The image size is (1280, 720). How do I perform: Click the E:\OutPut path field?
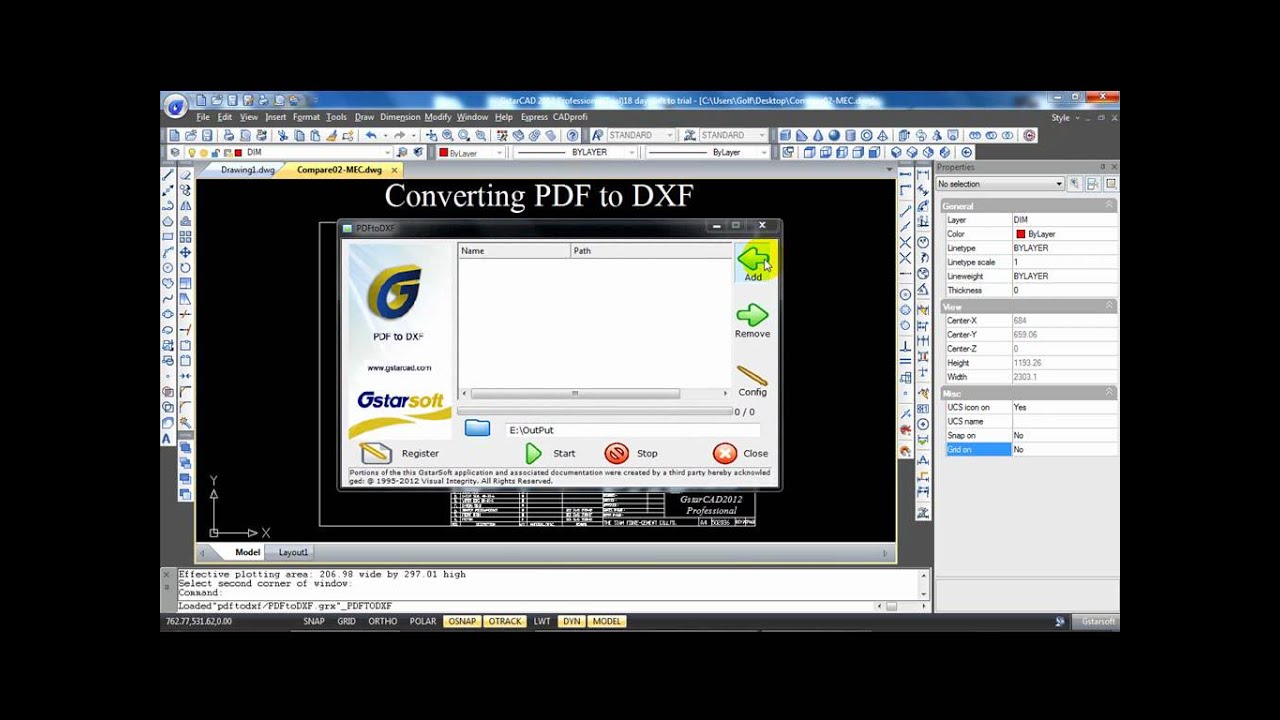(x=632, y=430)
